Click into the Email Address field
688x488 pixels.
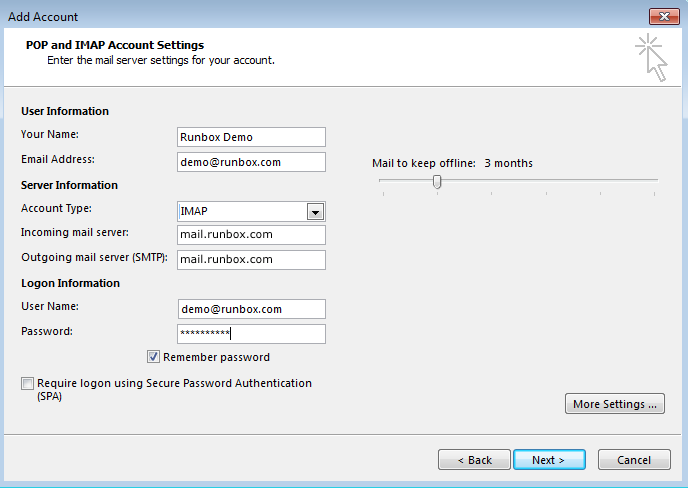coord(251,162)
